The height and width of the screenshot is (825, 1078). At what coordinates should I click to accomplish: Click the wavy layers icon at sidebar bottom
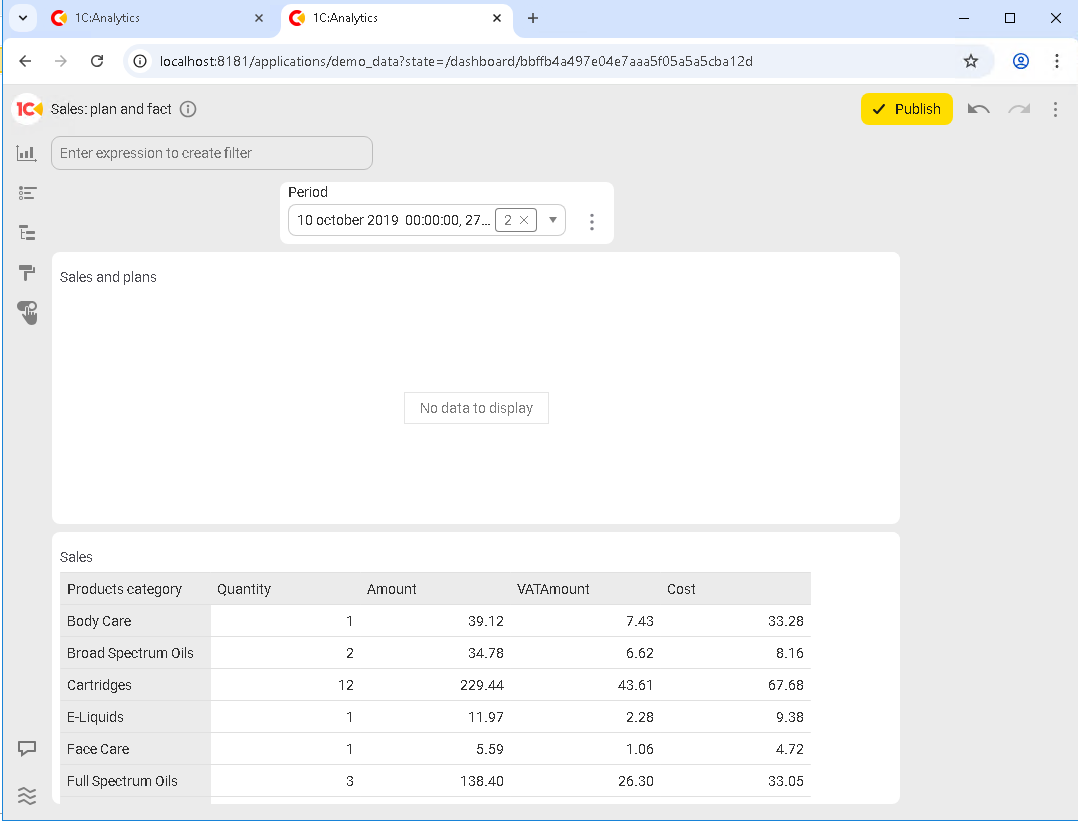coord(27,795)
